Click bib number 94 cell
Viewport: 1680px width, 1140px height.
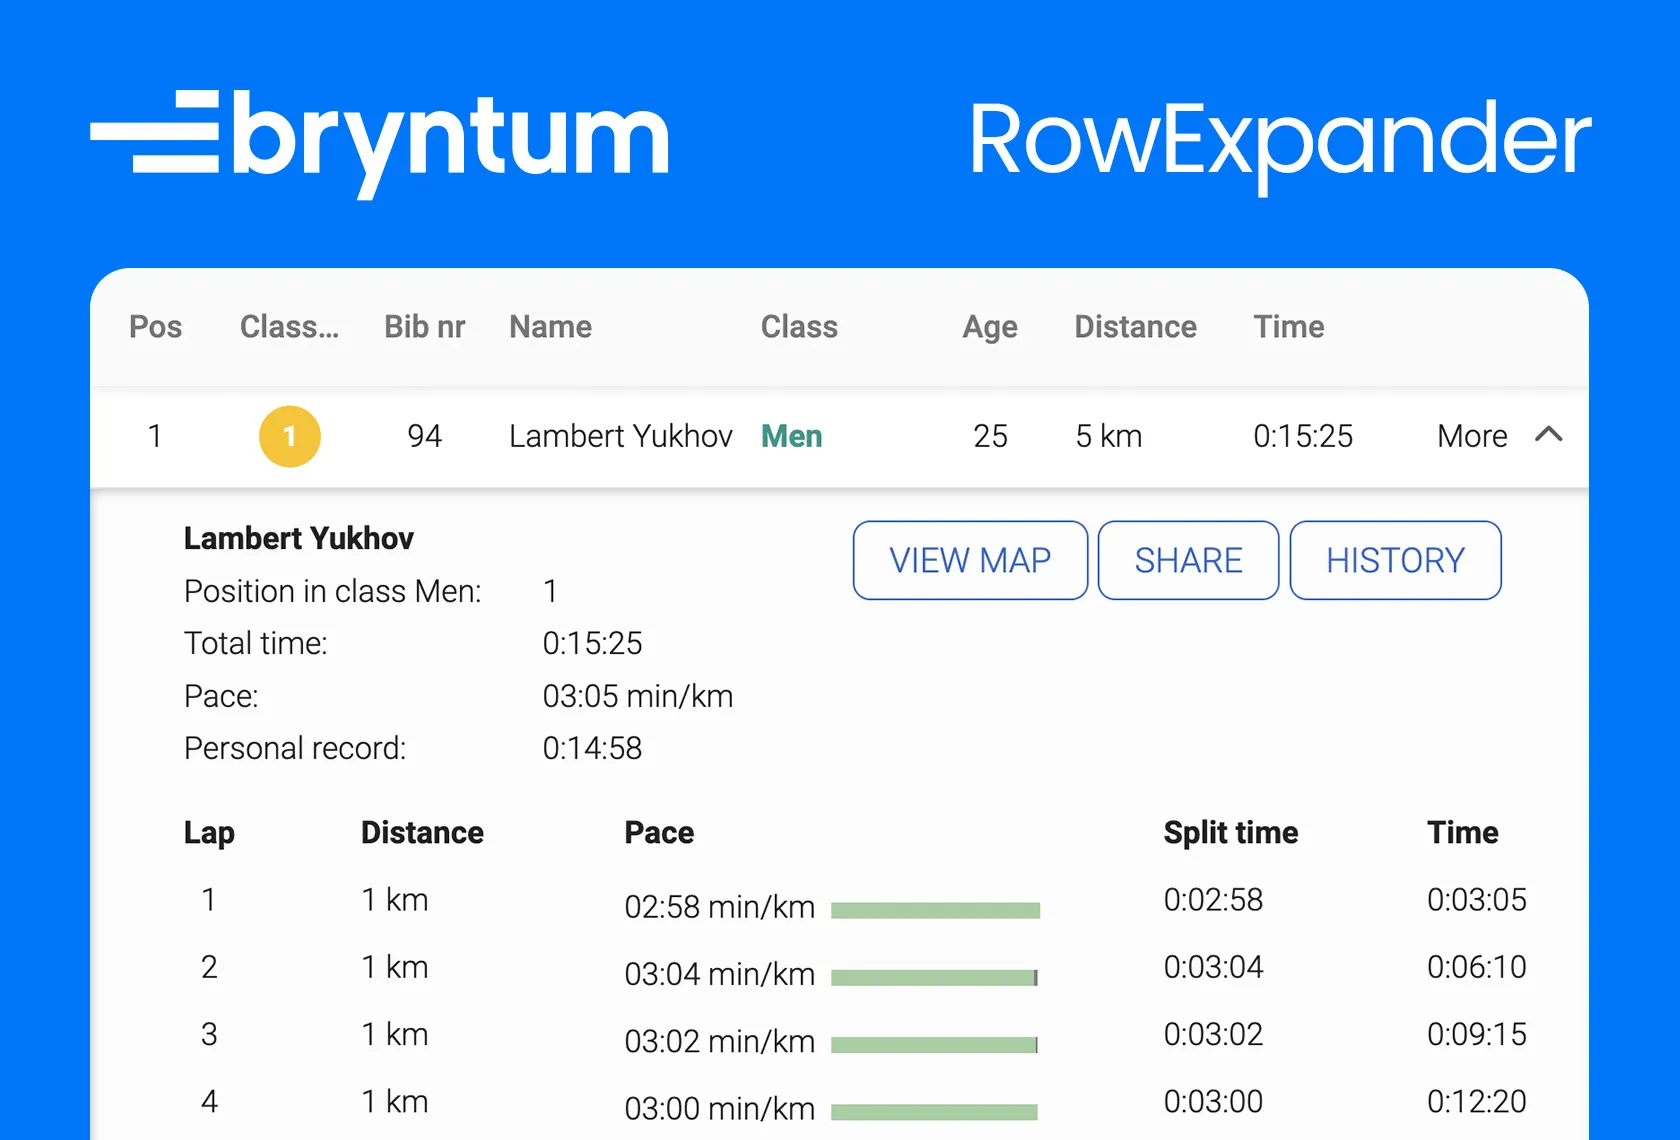coord(424,436)
